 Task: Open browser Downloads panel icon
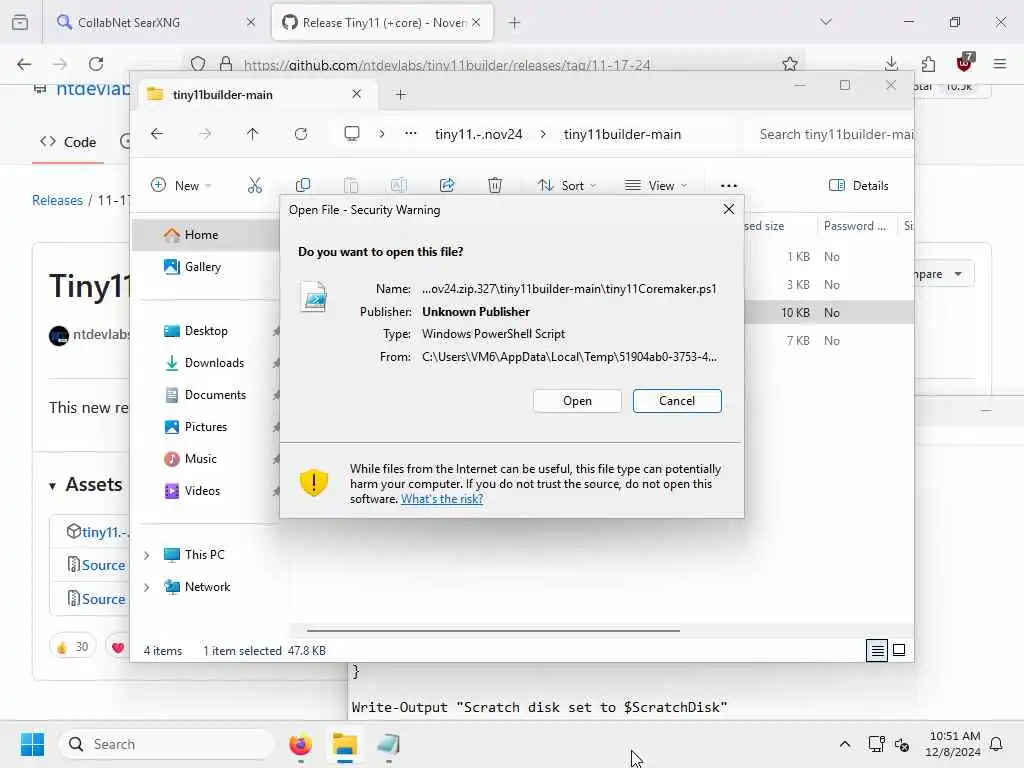click(x=891, y=64)
